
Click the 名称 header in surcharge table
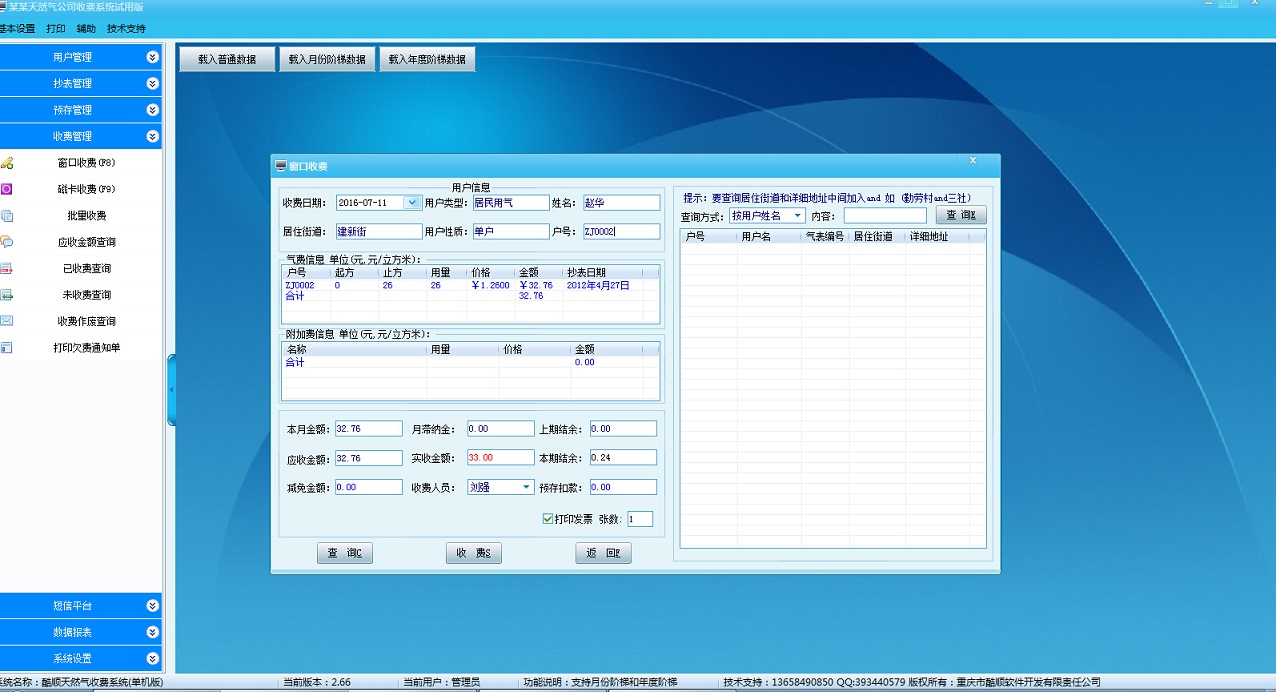tap(355, 350)
